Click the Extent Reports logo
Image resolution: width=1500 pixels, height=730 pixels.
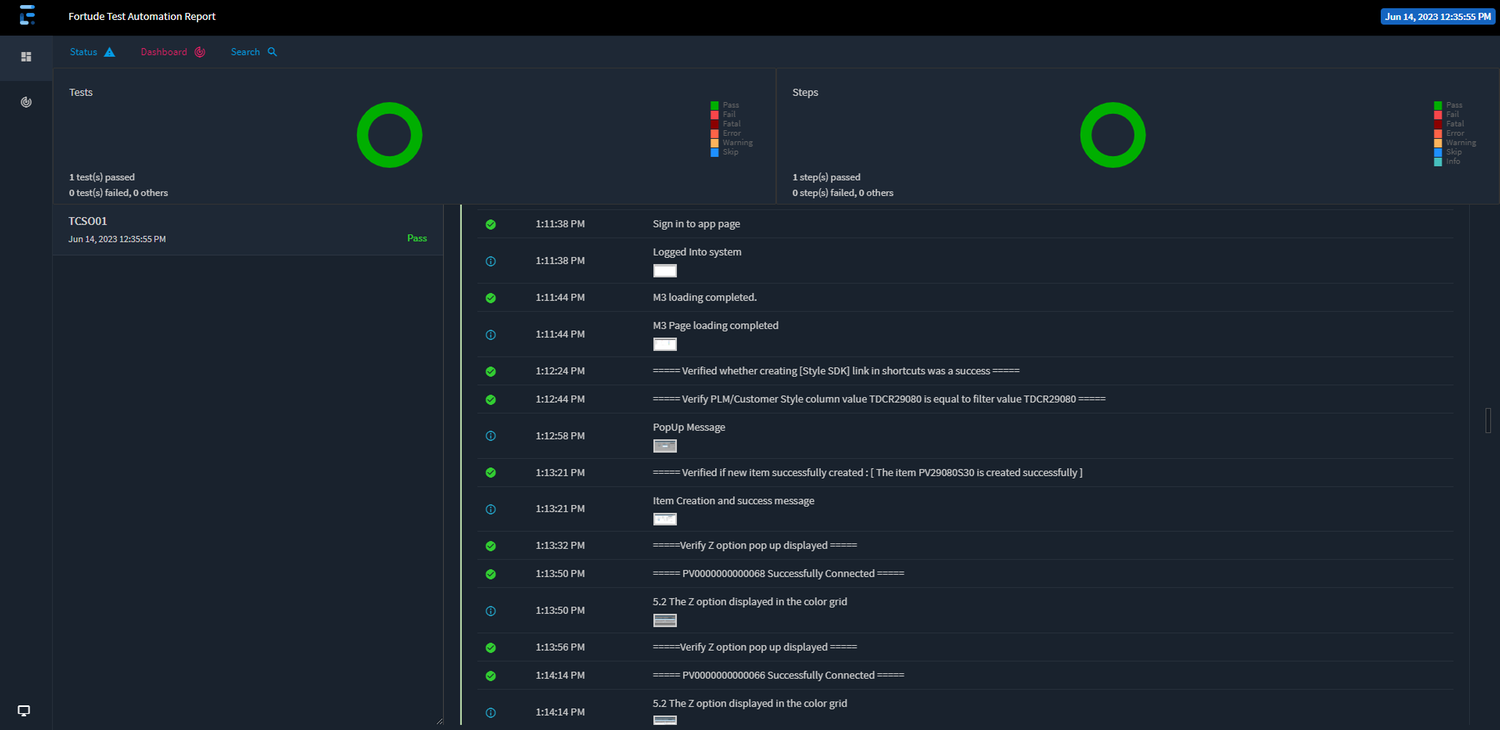[x=28, y=16]
